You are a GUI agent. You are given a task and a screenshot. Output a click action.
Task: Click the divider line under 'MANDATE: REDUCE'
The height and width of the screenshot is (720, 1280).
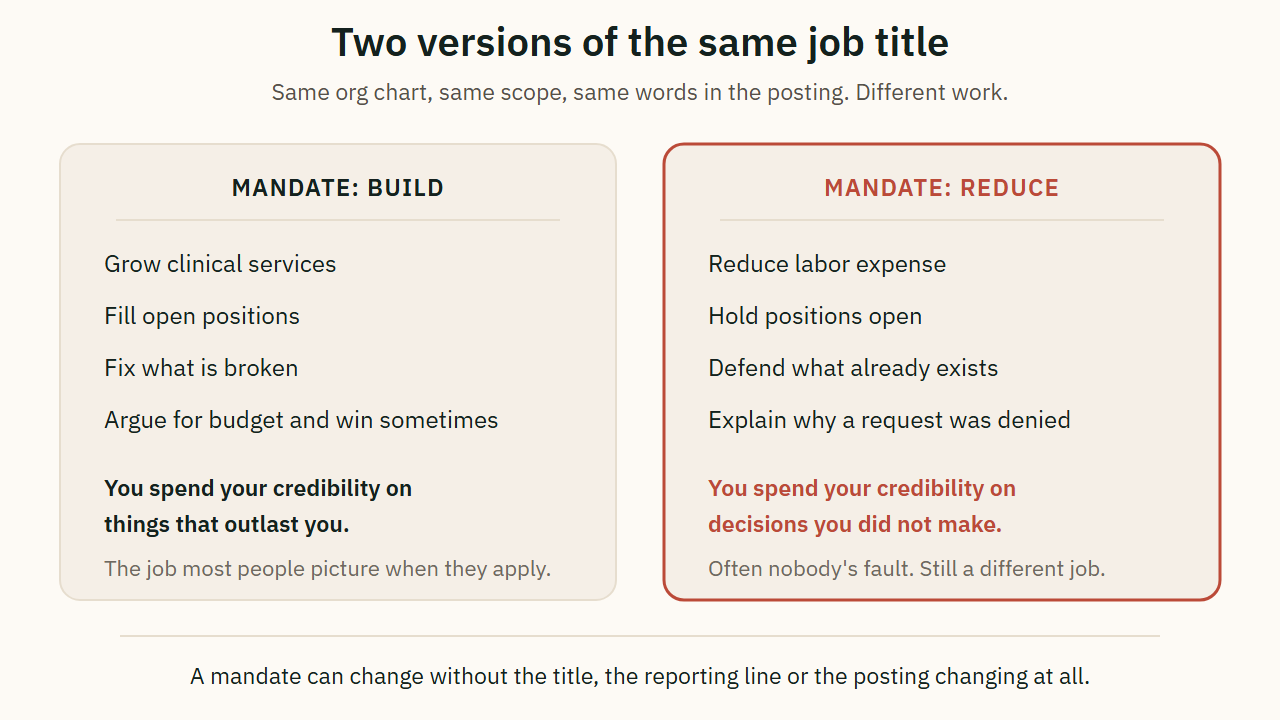click(942, 220)
